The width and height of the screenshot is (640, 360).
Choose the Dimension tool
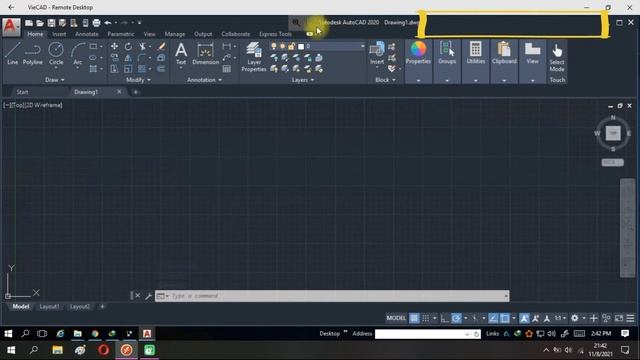(x=205, y=53)
